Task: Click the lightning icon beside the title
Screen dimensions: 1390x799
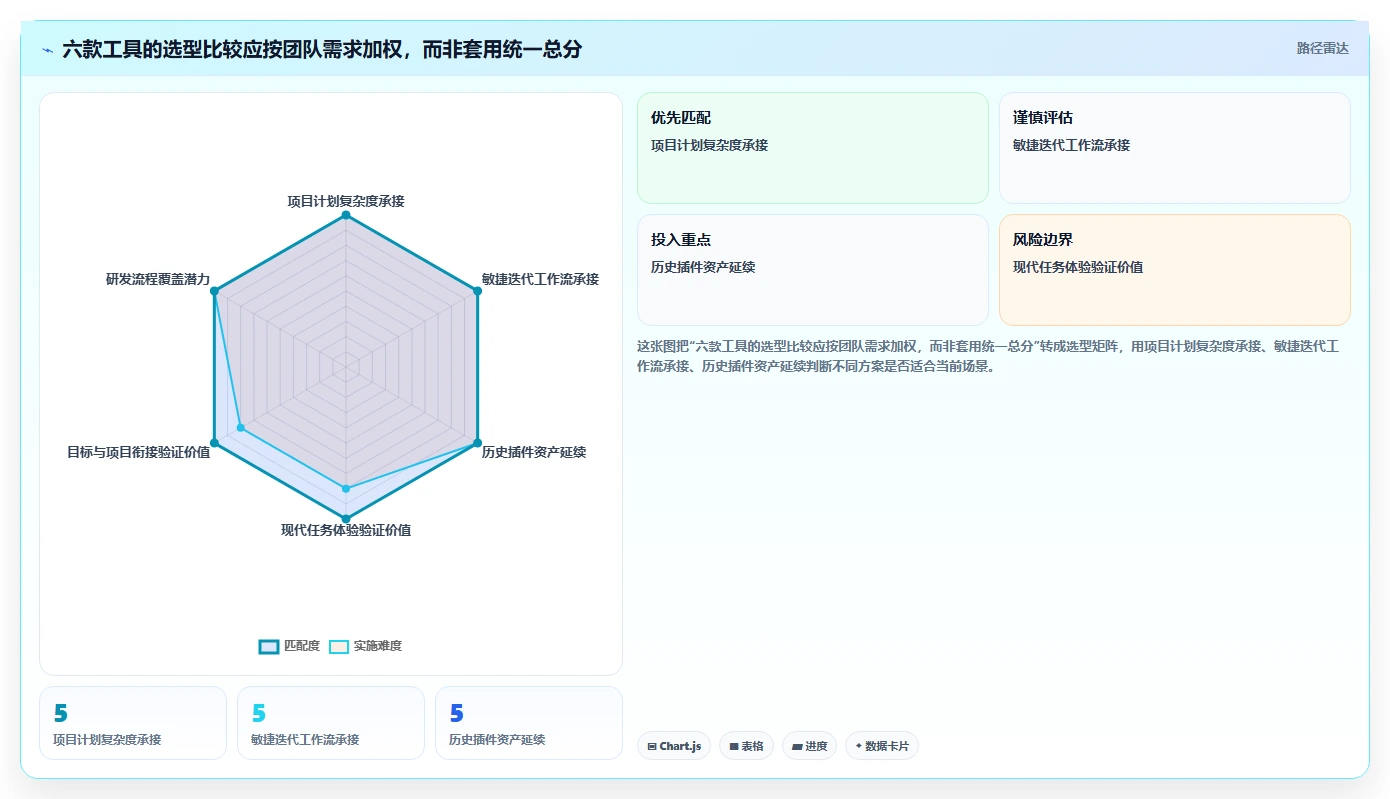Action: pos(48,49)
